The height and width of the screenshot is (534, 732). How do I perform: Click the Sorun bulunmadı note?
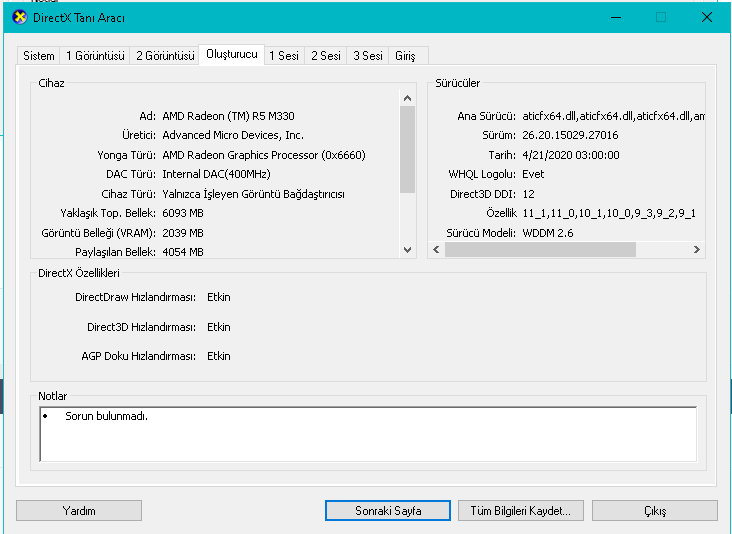click(106, 416)
